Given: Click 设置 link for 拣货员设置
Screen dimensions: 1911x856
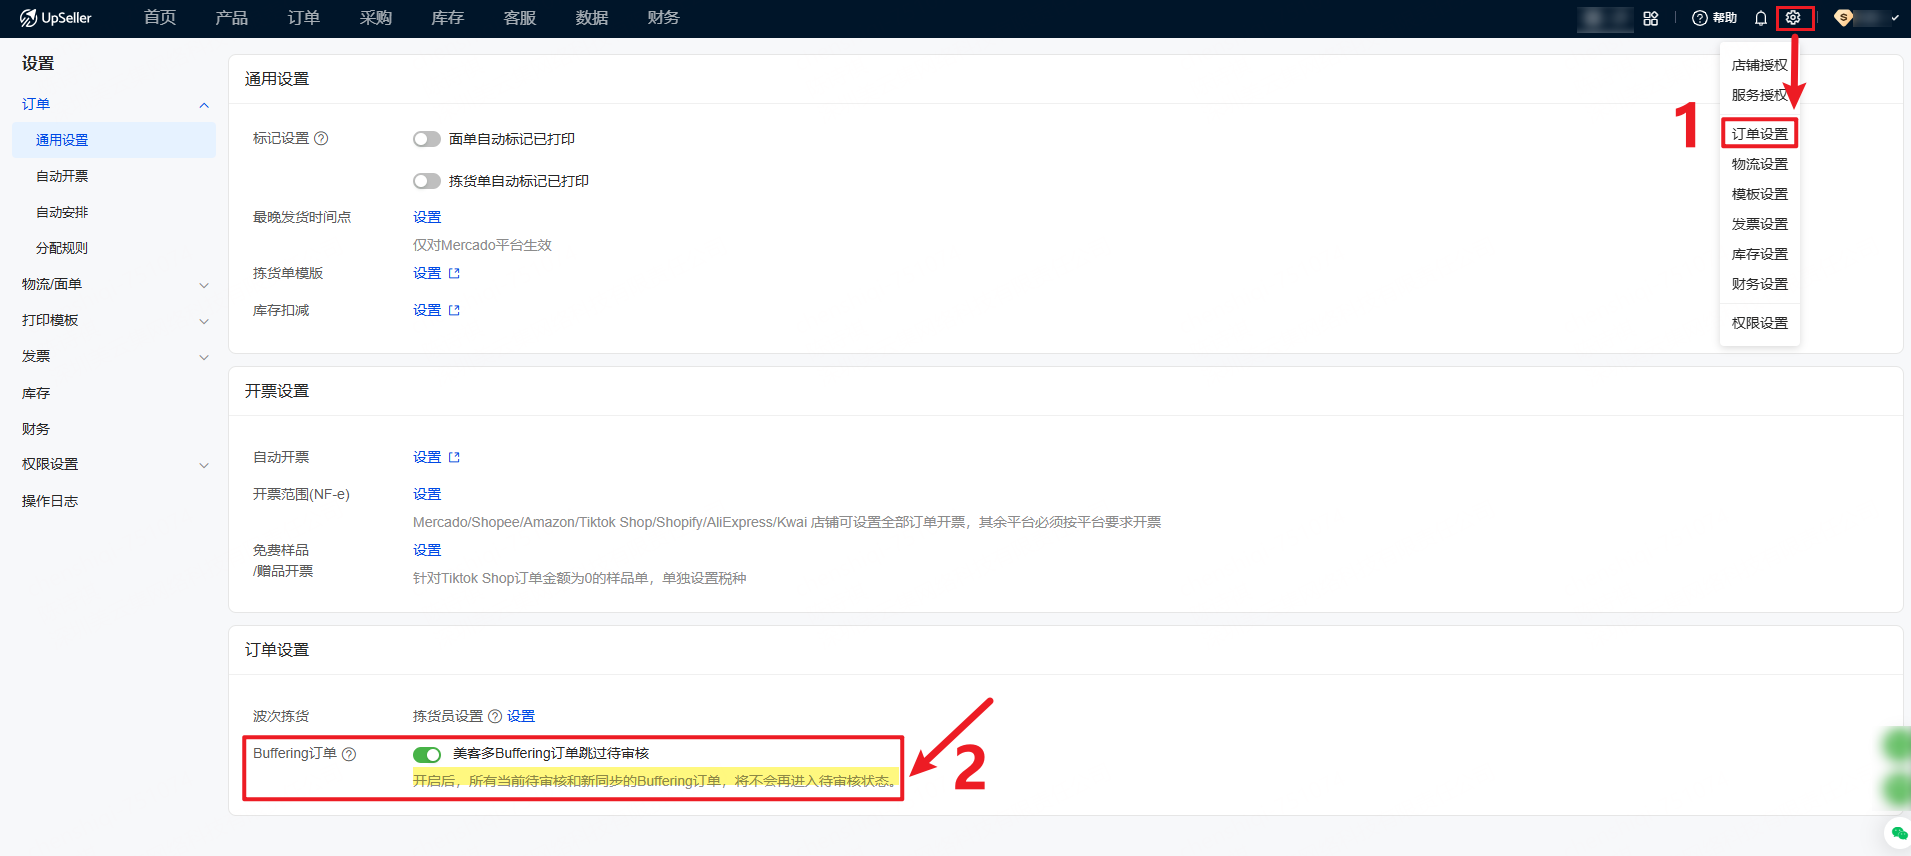Looking at the screenshot, I should click(x=521, y=716).
